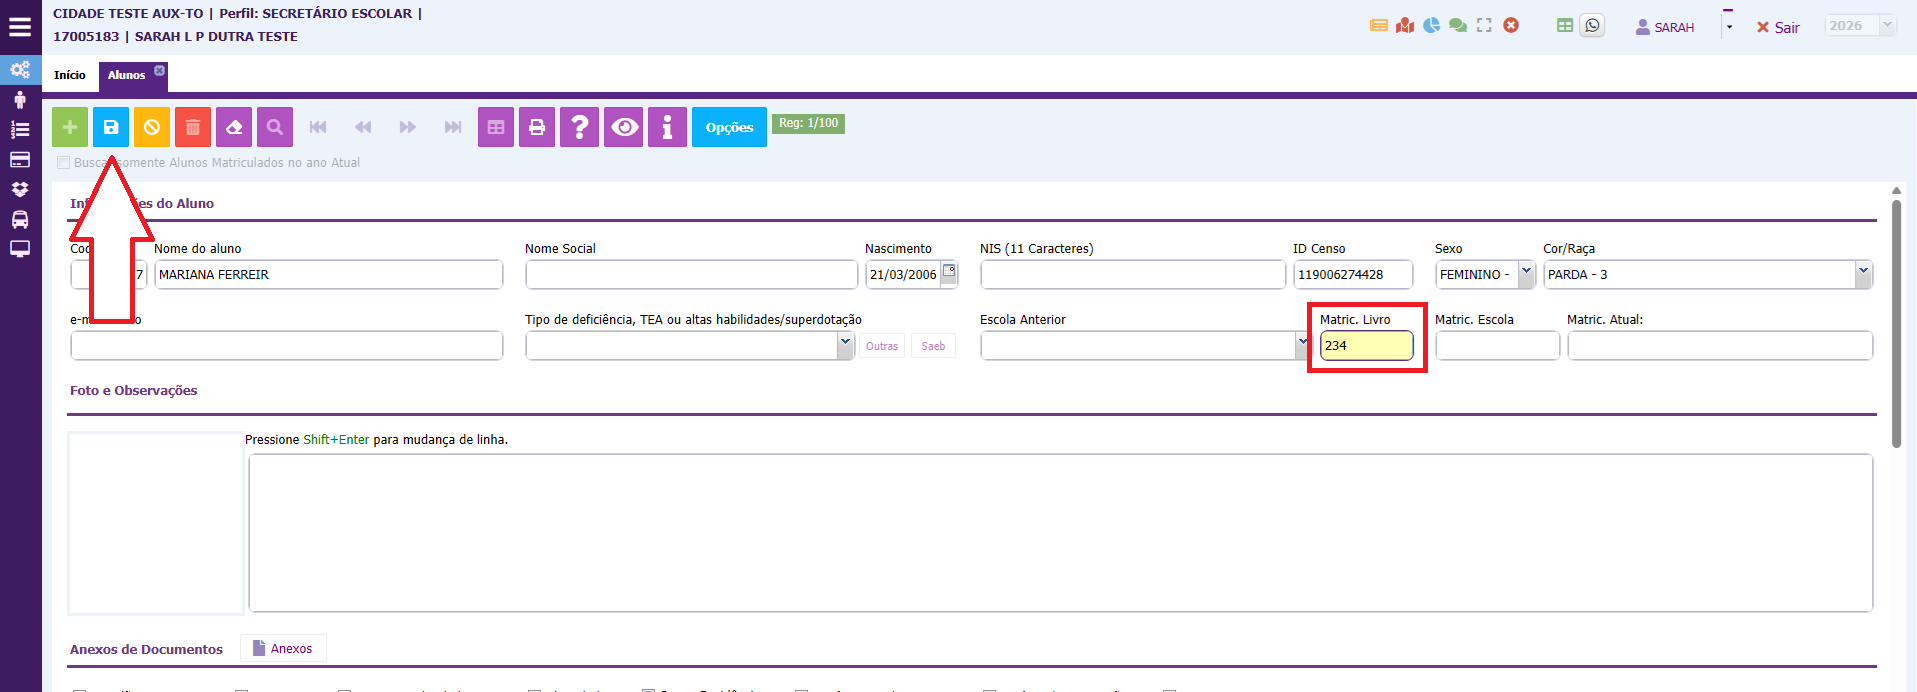
Task: Expand the Sexo dropdown showing FEMININO
Action: (1526, 273)
